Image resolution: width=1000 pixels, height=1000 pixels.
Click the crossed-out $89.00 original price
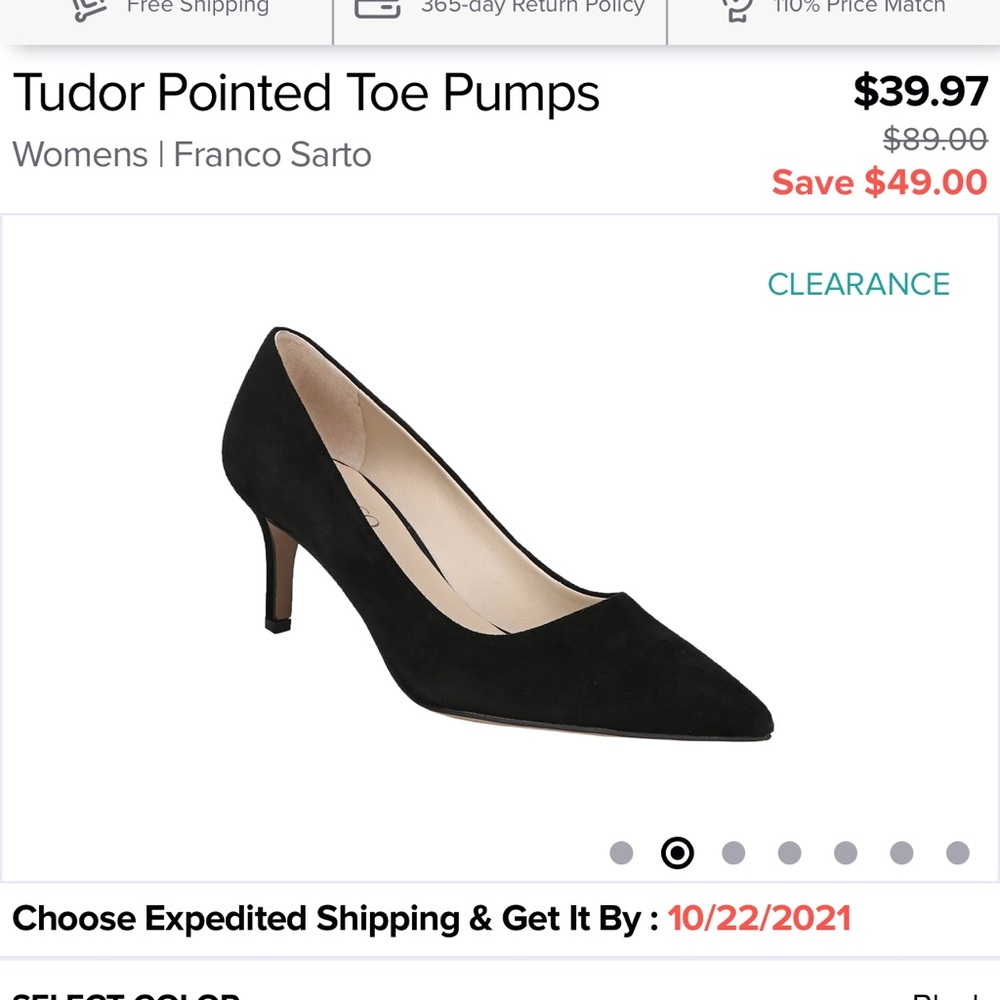936,140
